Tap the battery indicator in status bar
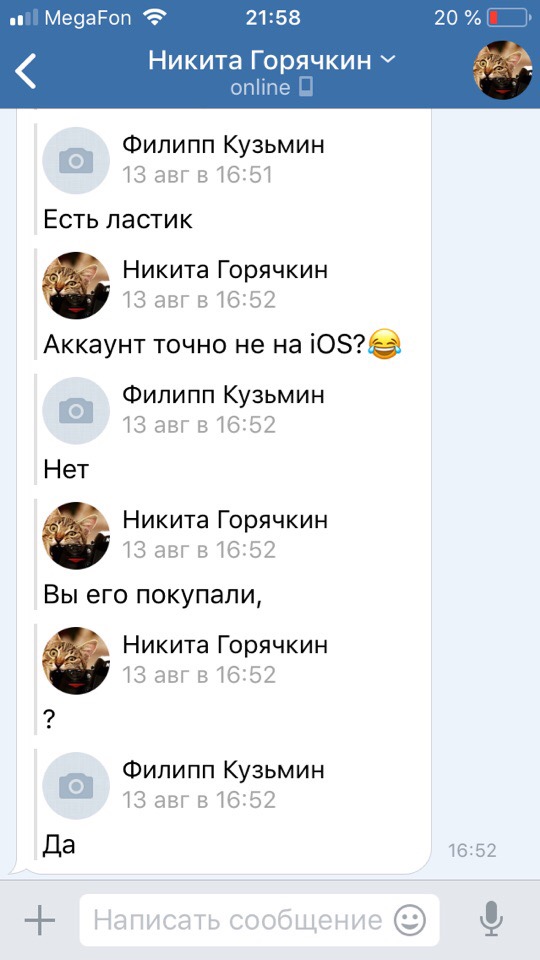The height and width of the screenshot is (960, 540). click(508, 18)
